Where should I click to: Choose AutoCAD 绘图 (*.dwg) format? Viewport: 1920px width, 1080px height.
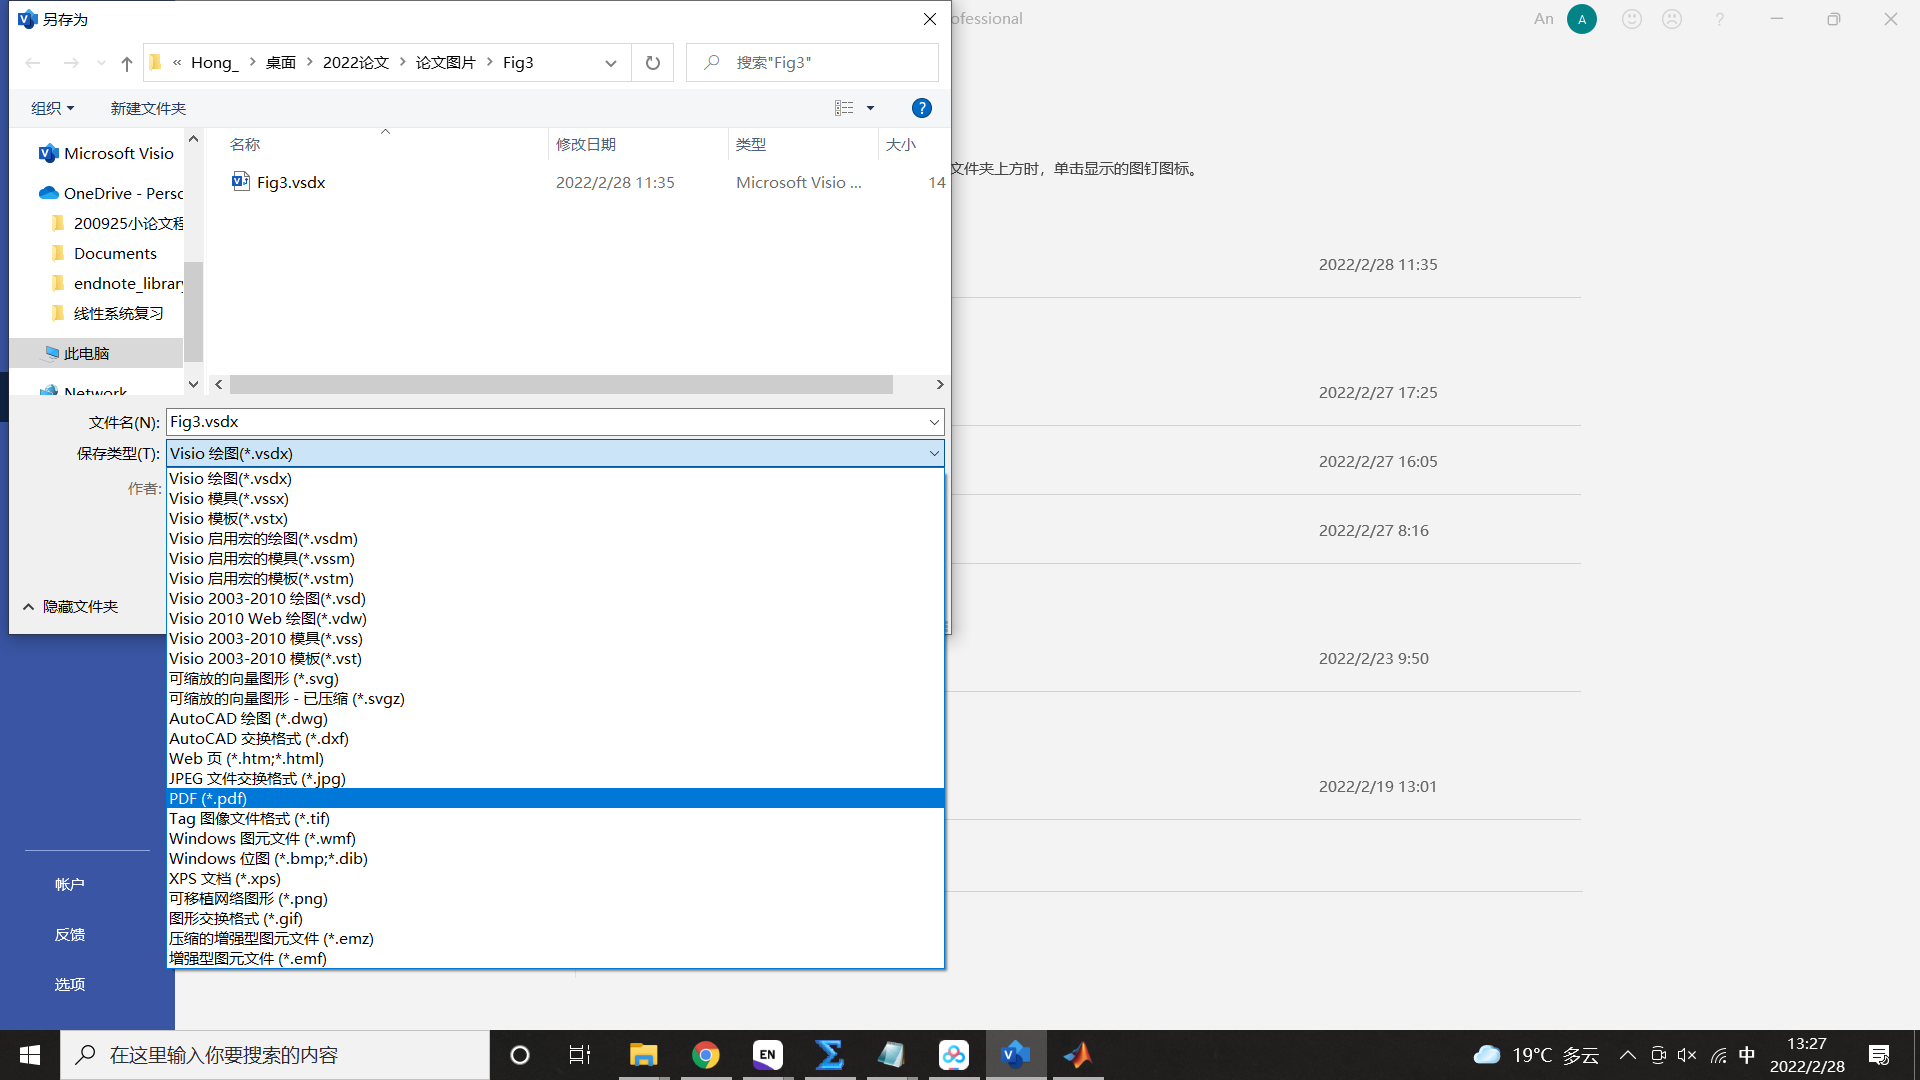point(555,718)
